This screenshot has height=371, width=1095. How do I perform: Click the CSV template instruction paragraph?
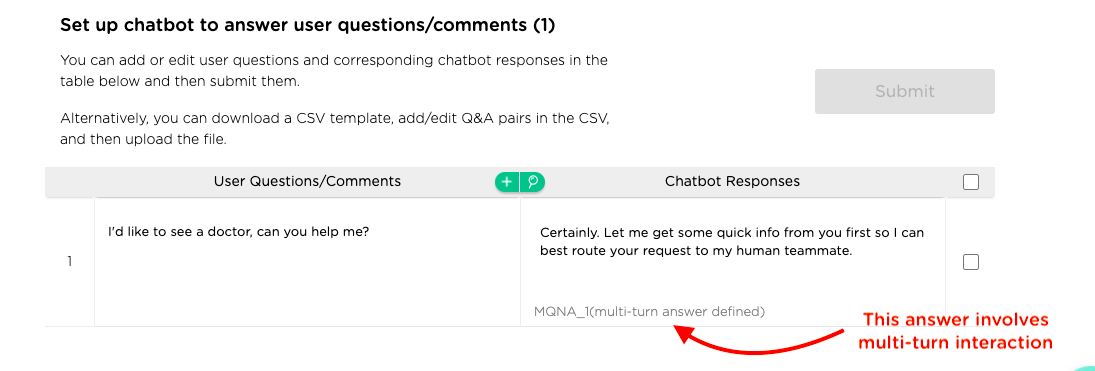[335, 129]
